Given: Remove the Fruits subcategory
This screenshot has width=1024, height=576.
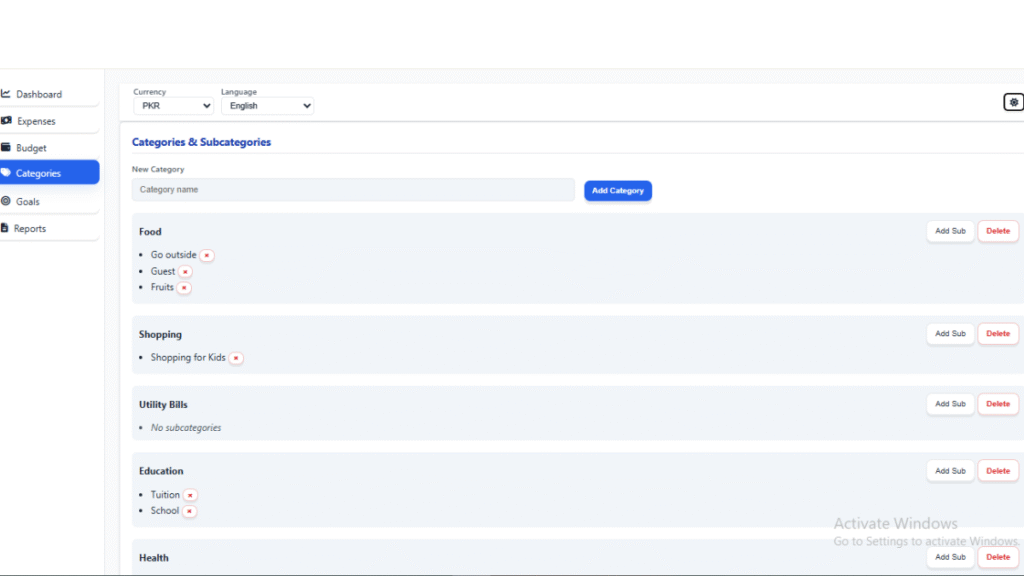Looking at the screenshot, I should click(186, 287).
